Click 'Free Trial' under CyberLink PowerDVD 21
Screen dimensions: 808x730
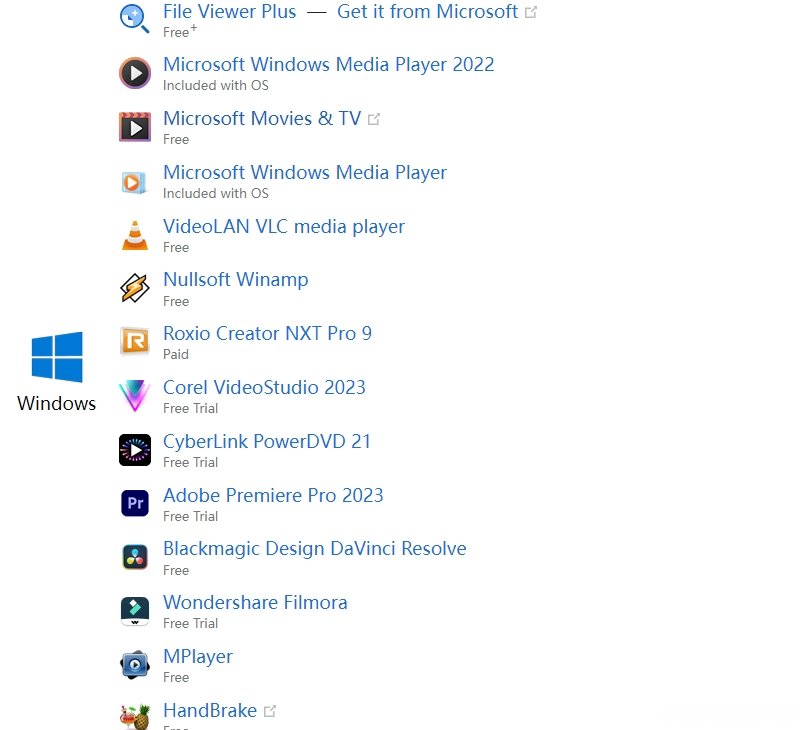(x=191, y=463)
